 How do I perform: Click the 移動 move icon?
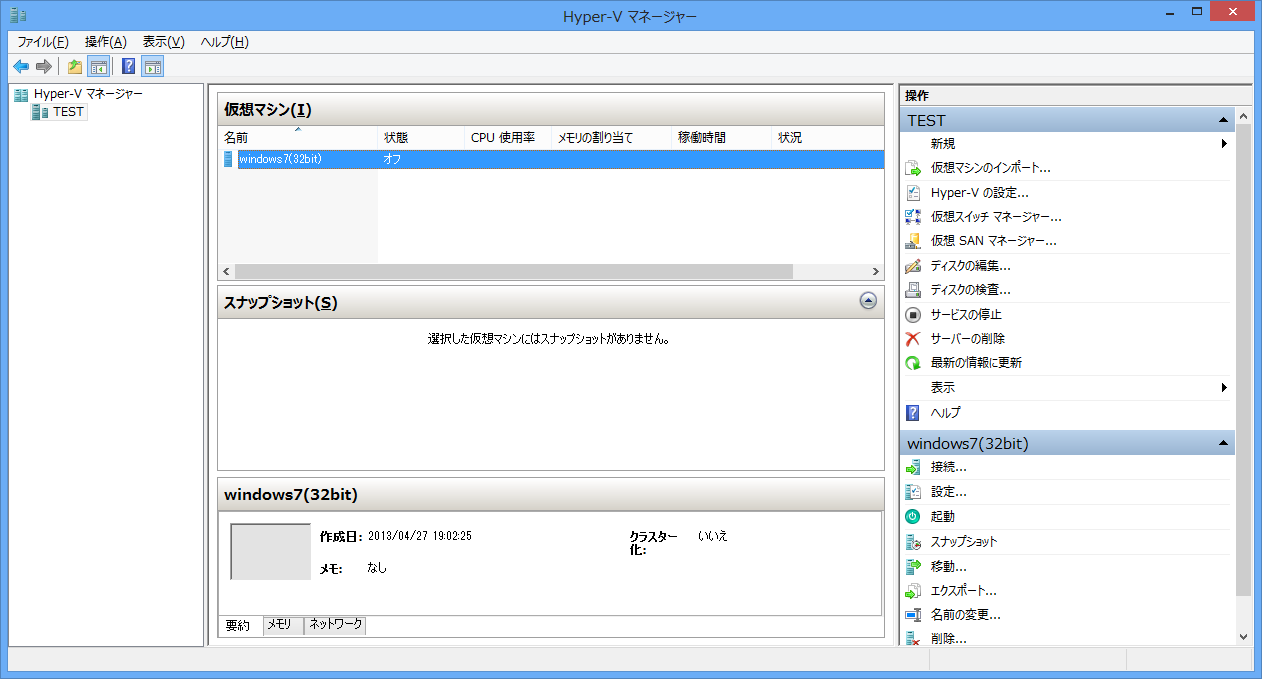912,566
